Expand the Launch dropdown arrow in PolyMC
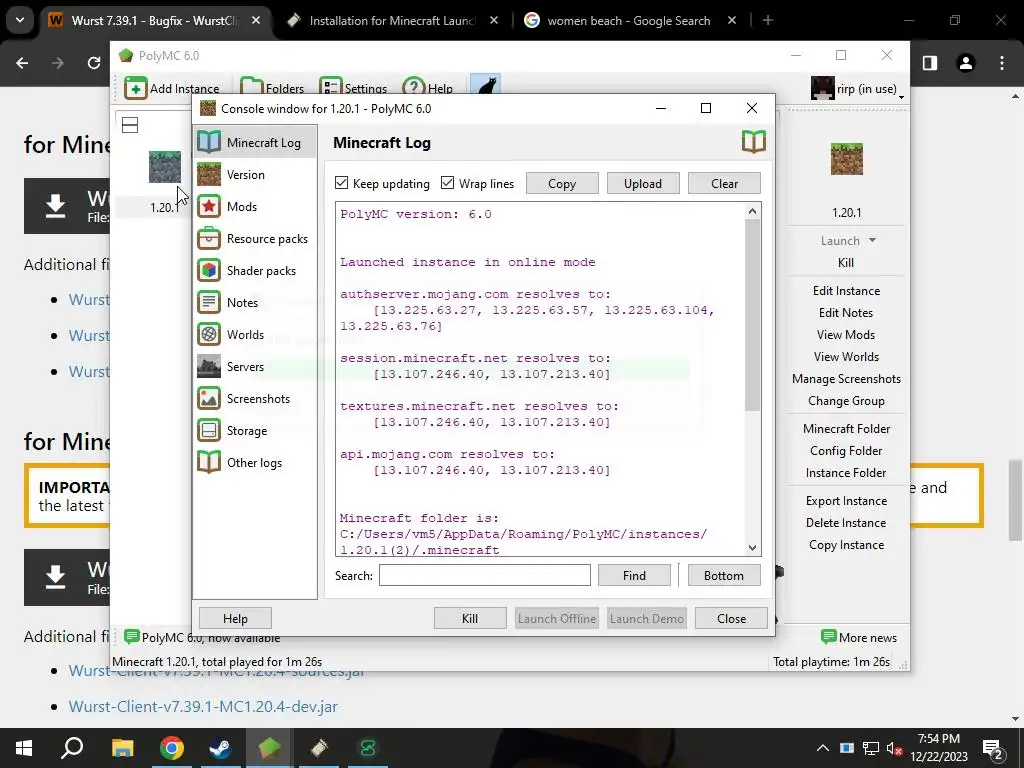Screen dimensions: 1024x768 872,240
